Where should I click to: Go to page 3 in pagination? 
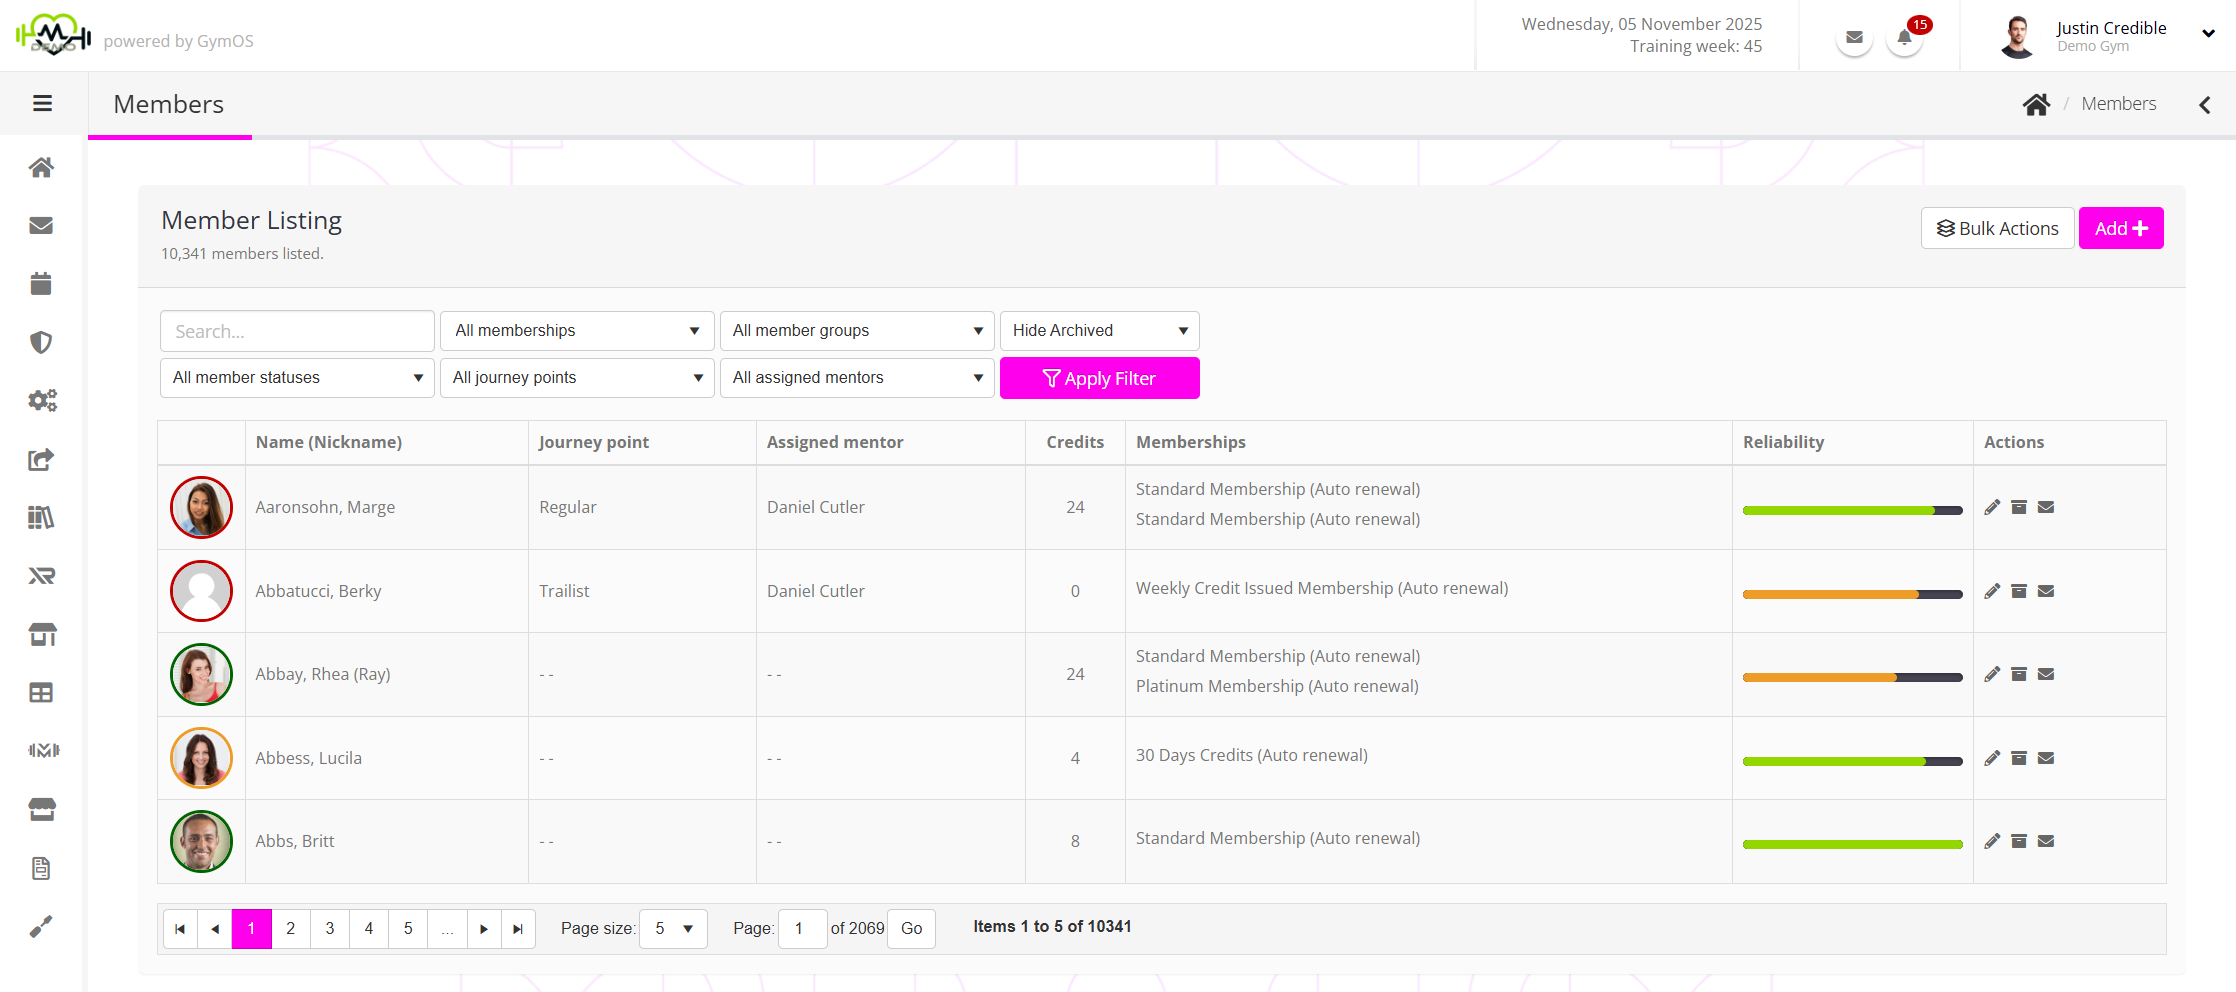coord(330,929)
